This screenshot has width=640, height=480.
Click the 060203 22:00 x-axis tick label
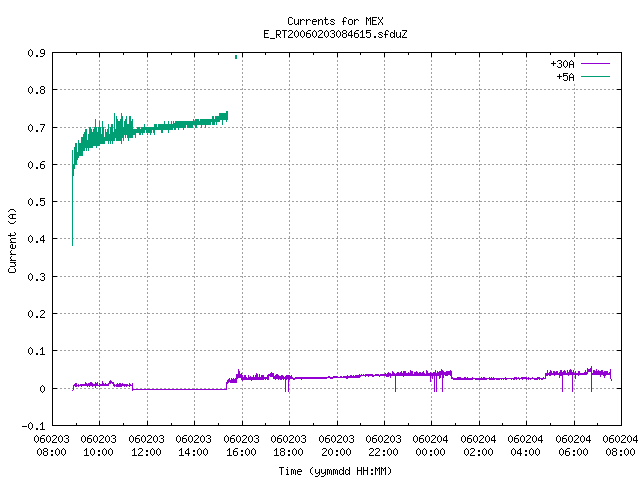coord(383,446)
